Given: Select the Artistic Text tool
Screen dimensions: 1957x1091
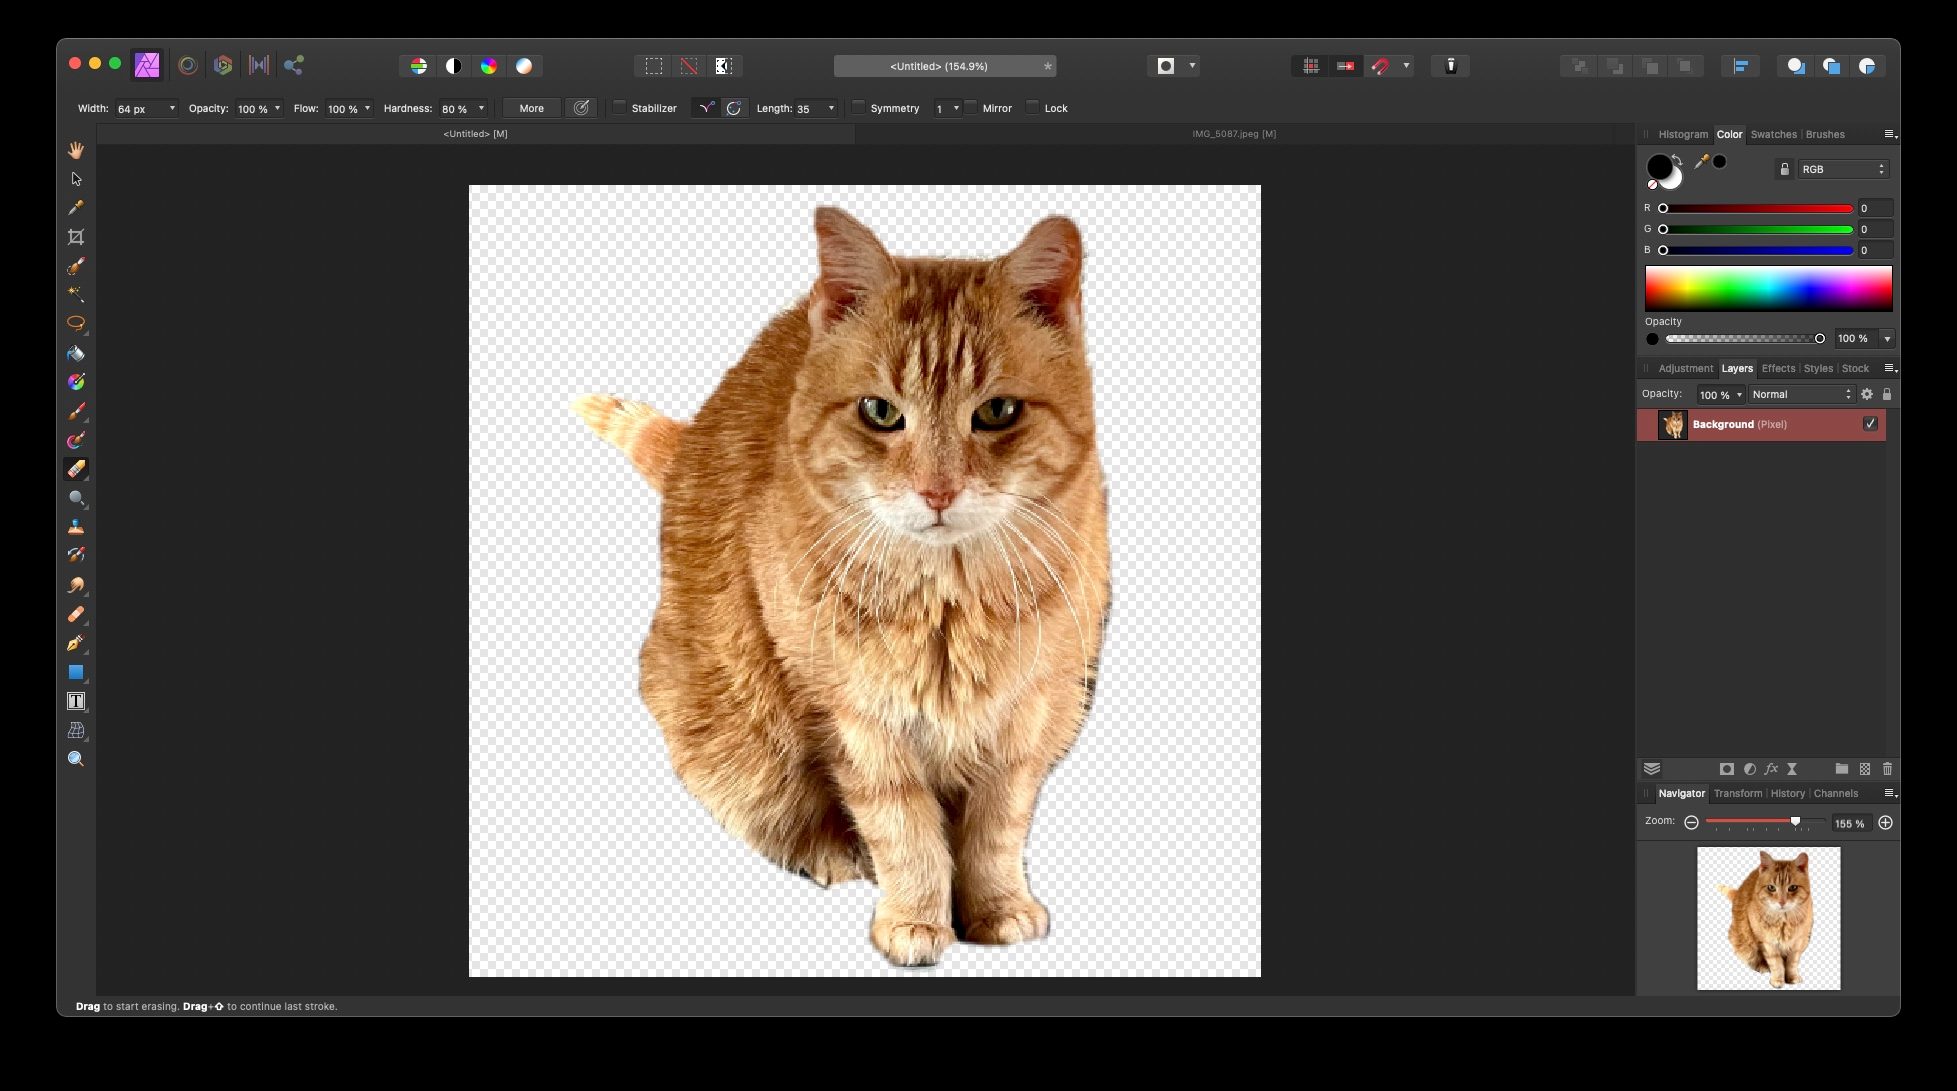Looking at the screenshot, I should click(76, 701).
